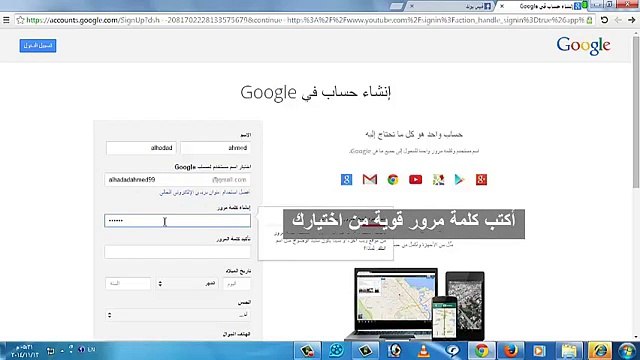Screen dimensions: 640x360
Task: Close the Facebook tab
Action: [x=412, y=6]
